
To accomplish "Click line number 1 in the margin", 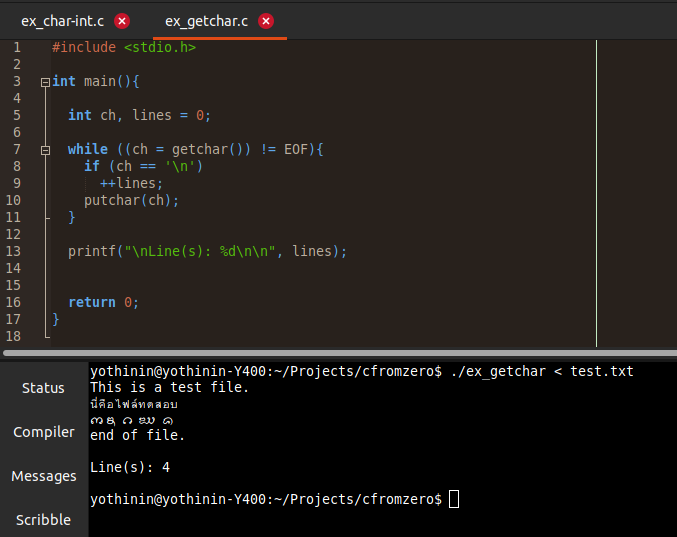I will point(17,47).
